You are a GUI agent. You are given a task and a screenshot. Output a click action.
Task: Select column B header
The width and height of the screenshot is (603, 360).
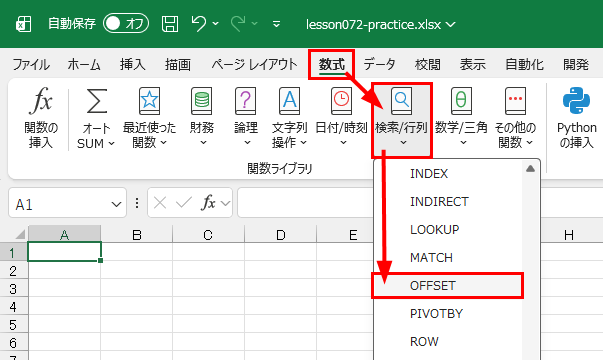(137, 234)
